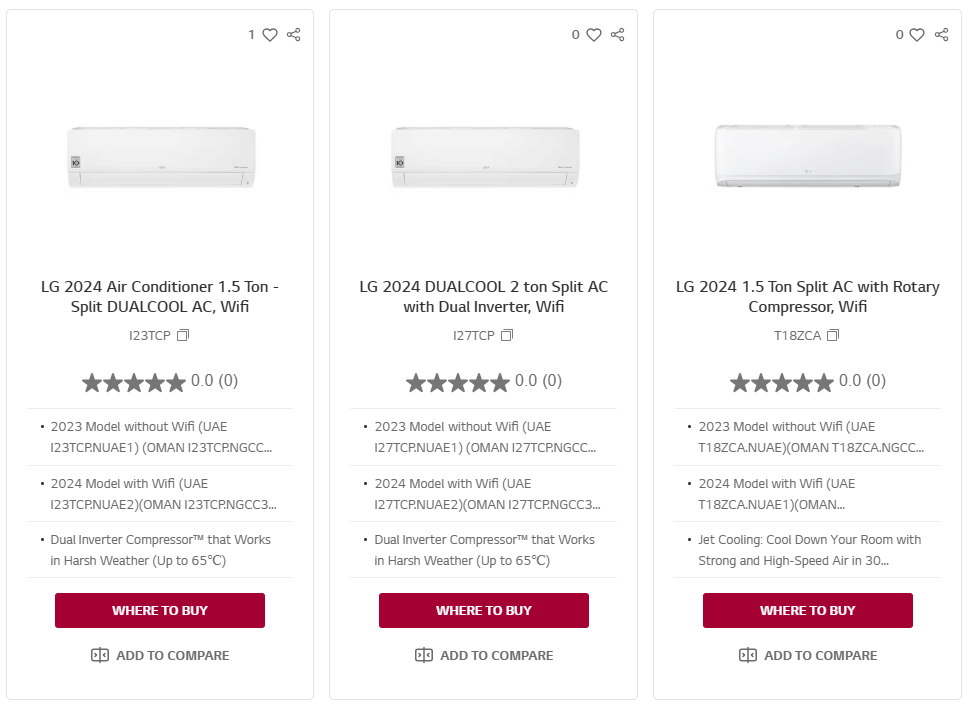This screenshot has height=706, width=970.
Task: Open the LG 2024 DUALCOOL 2 ton title link
Action: [x=484, y=297]
